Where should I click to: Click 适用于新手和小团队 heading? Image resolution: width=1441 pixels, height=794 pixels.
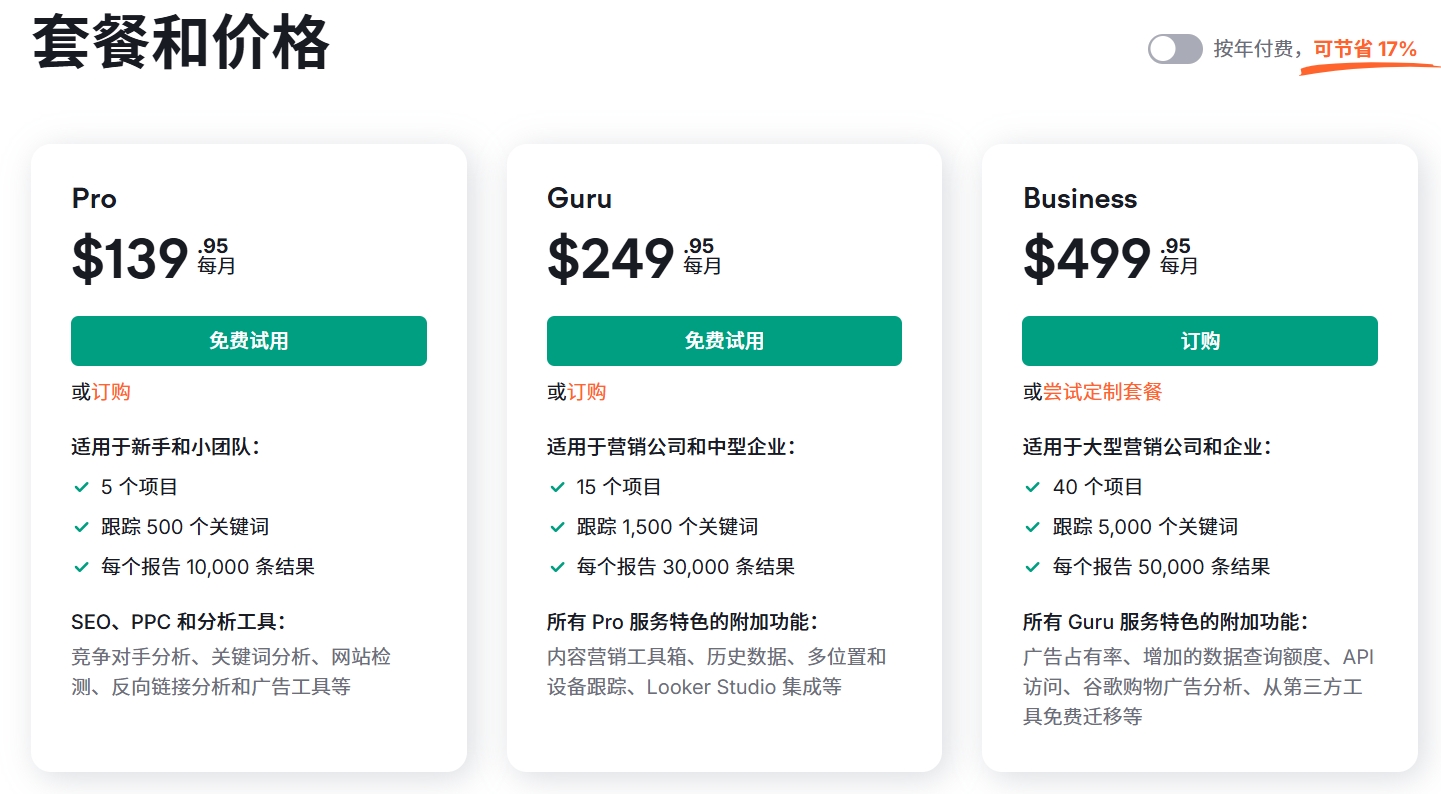click(x=165, y=447)
